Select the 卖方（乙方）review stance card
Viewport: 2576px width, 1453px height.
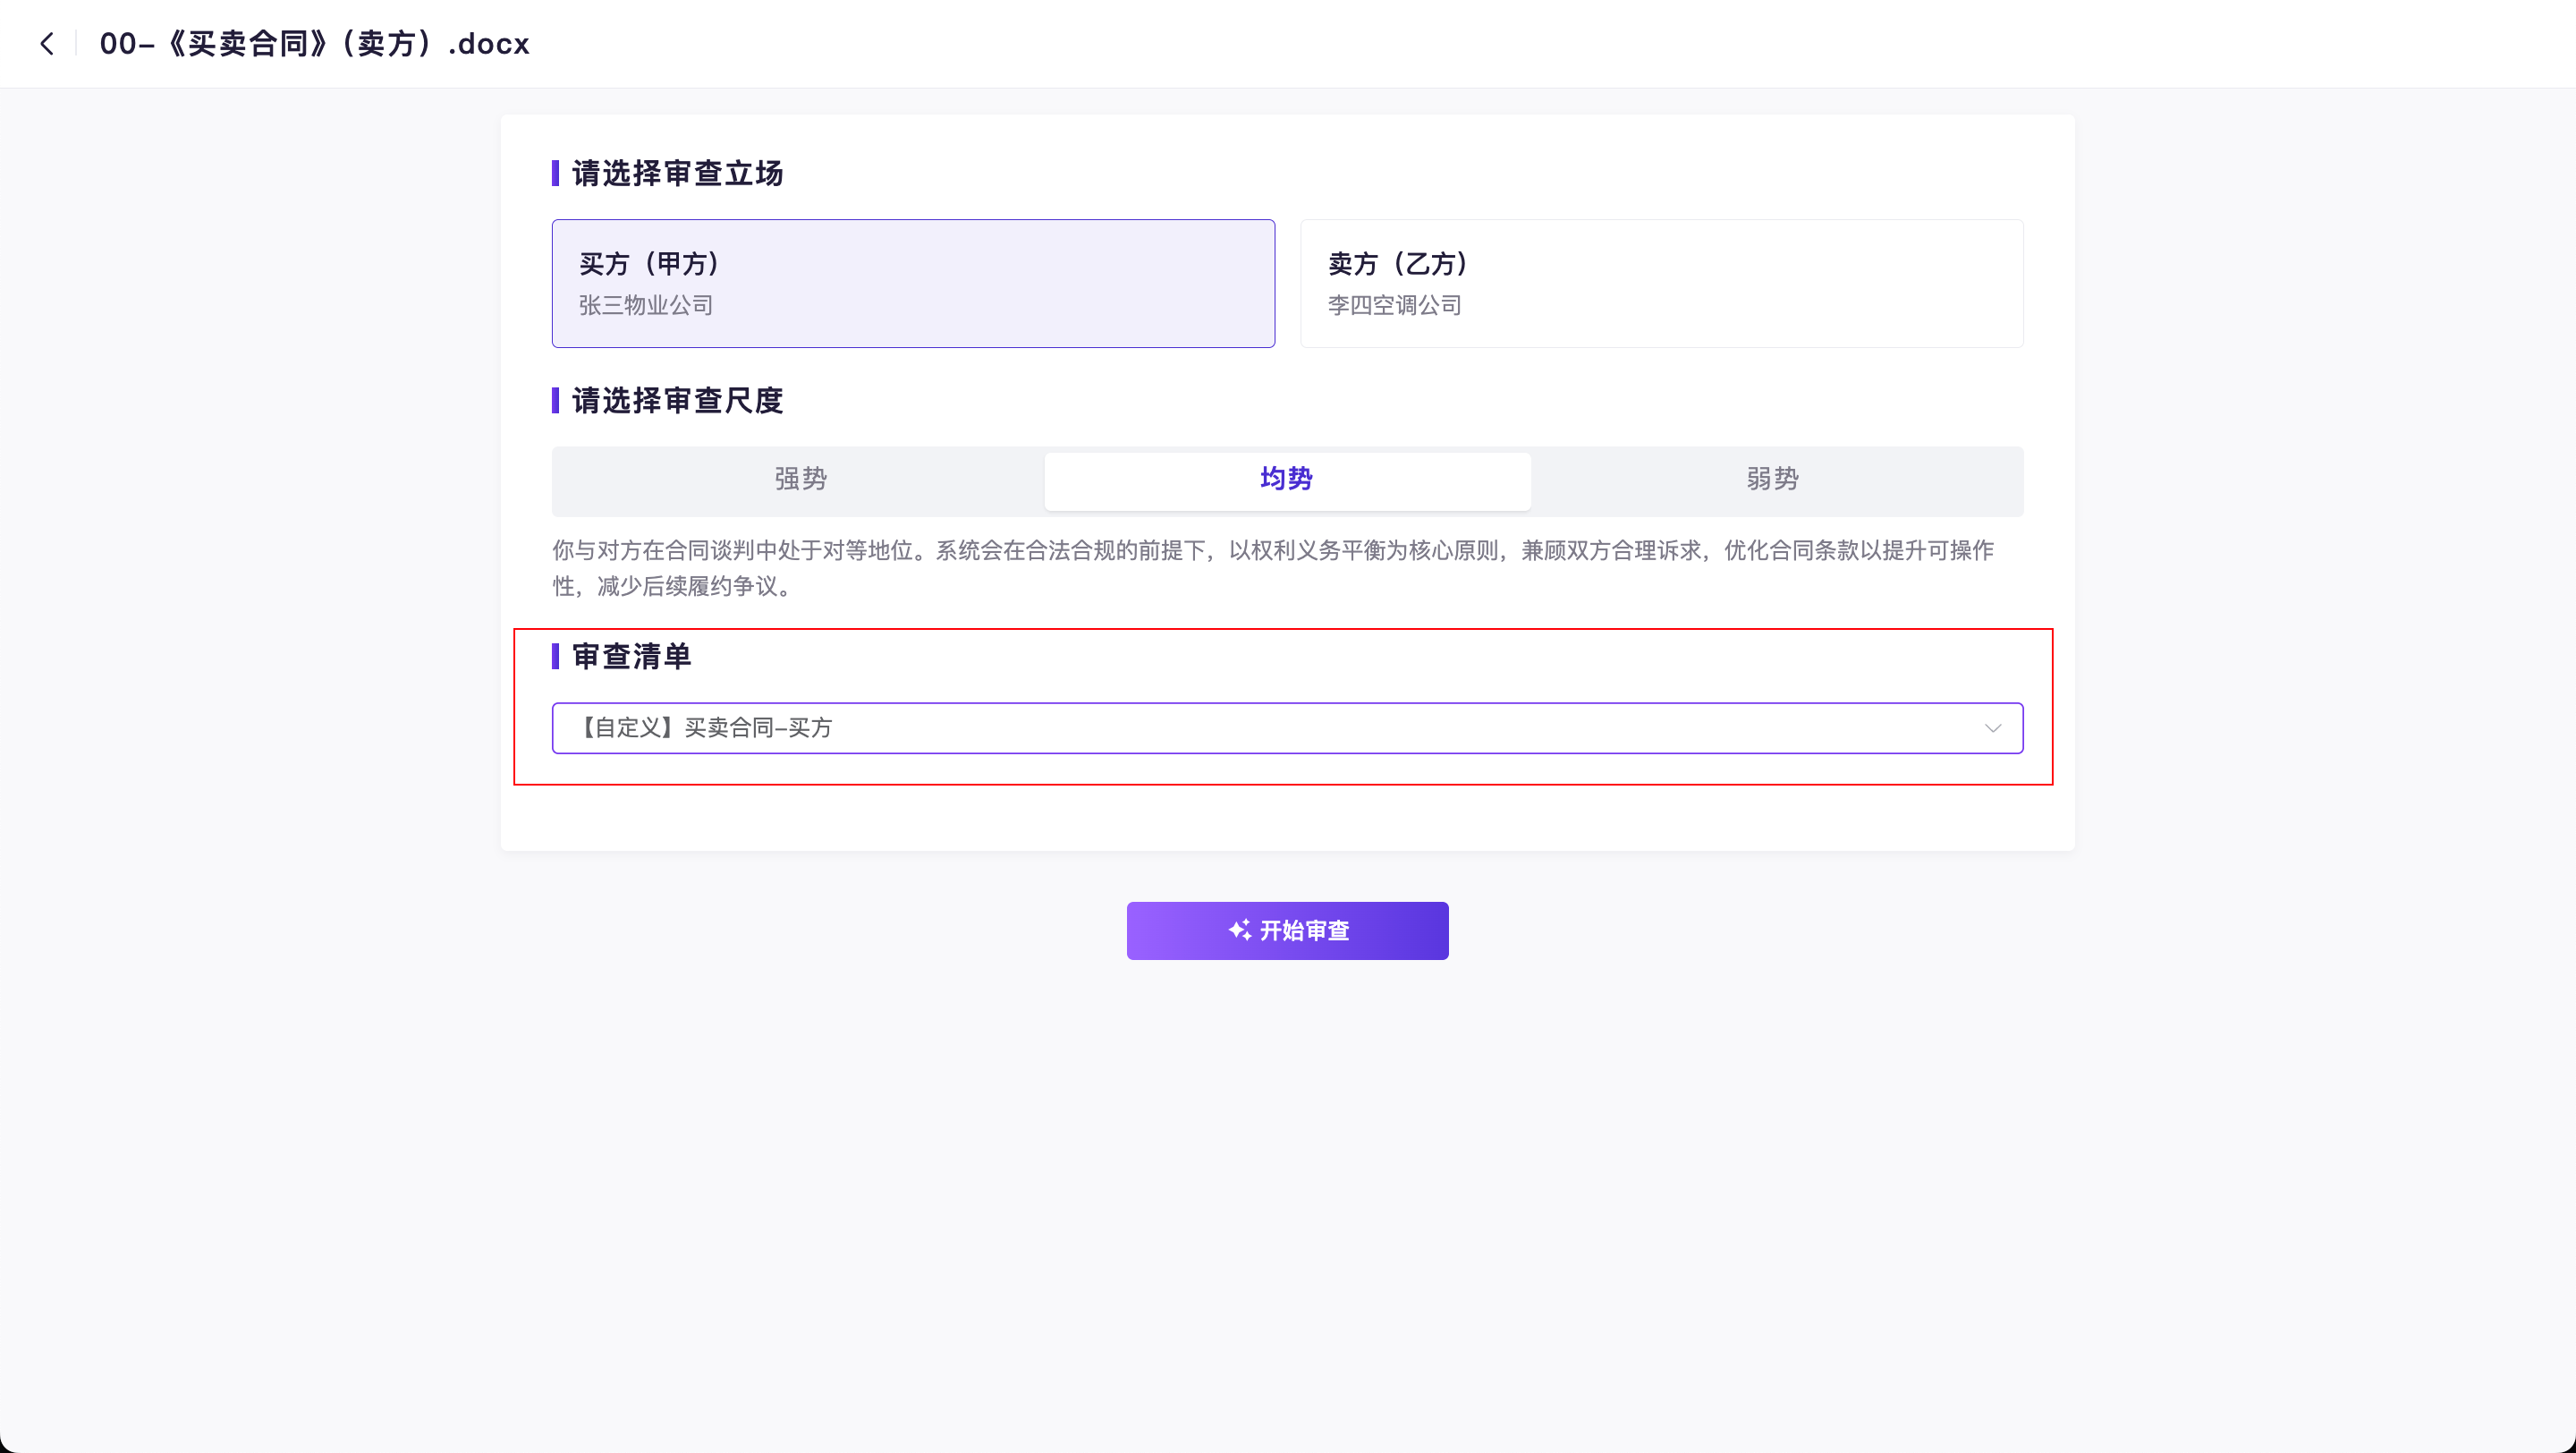pos(1660,283)
